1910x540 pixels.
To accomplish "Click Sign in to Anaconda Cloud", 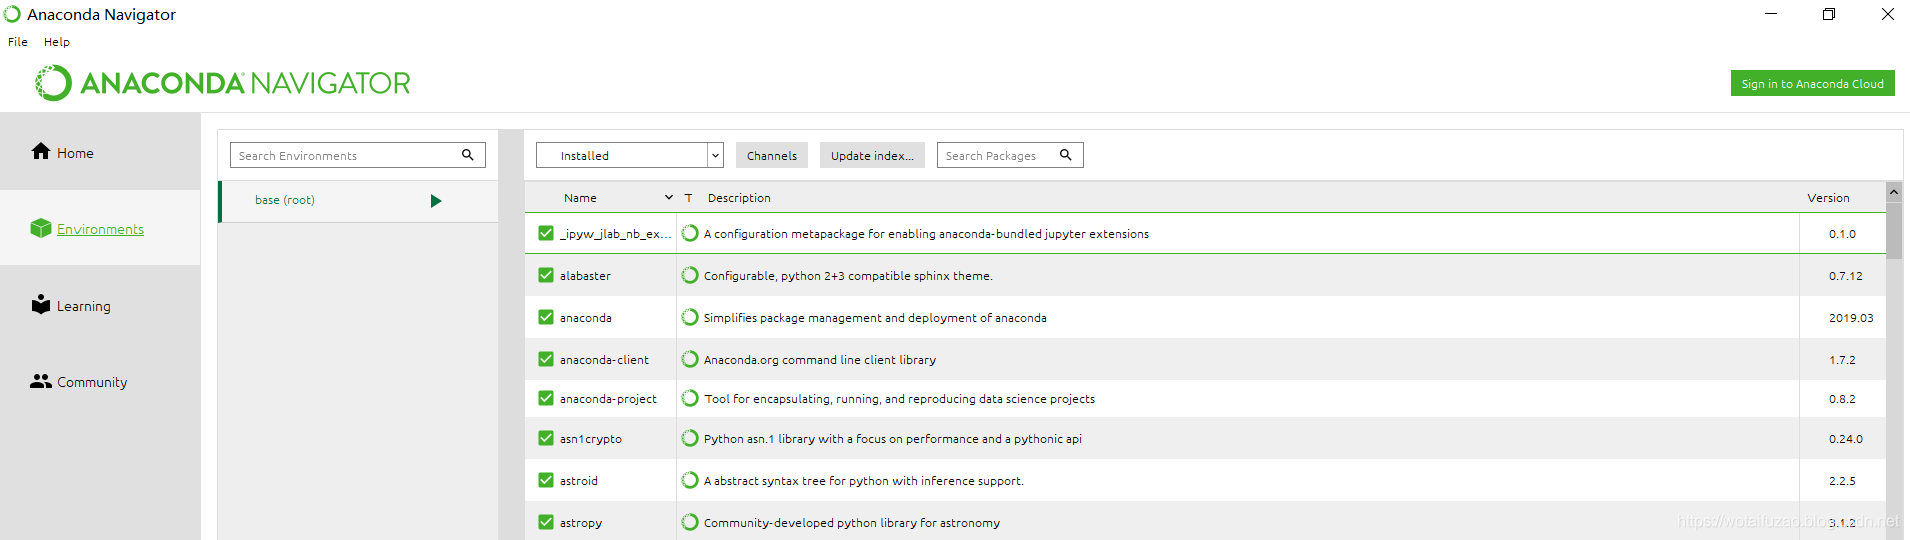I will (x=1812, y=84).
